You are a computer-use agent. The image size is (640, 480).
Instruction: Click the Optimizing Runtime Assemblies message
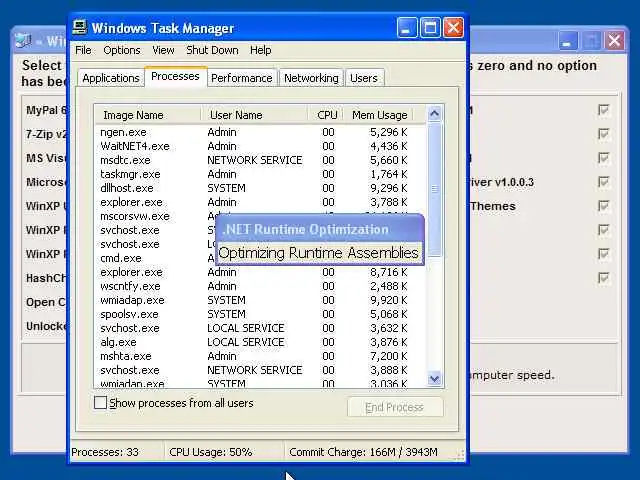(319, 253)
